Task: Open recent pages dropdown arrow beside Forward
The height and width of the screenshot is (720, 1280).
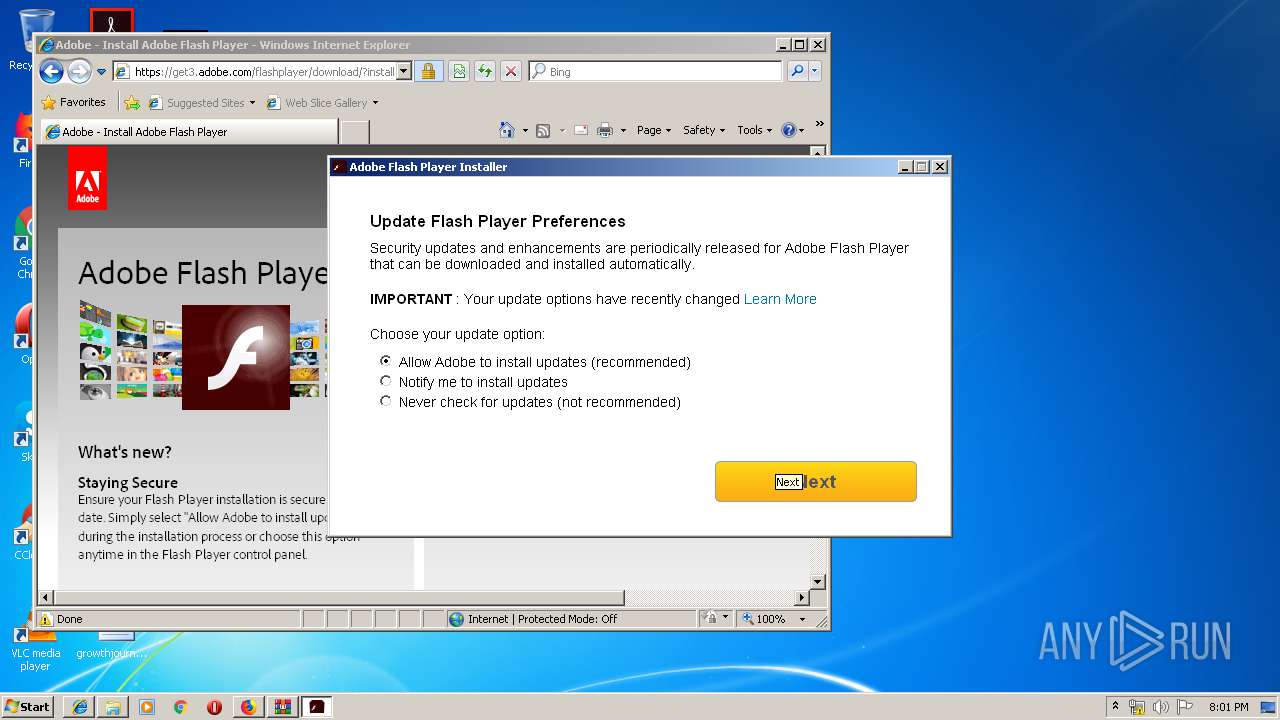Action: coord(101,72)
